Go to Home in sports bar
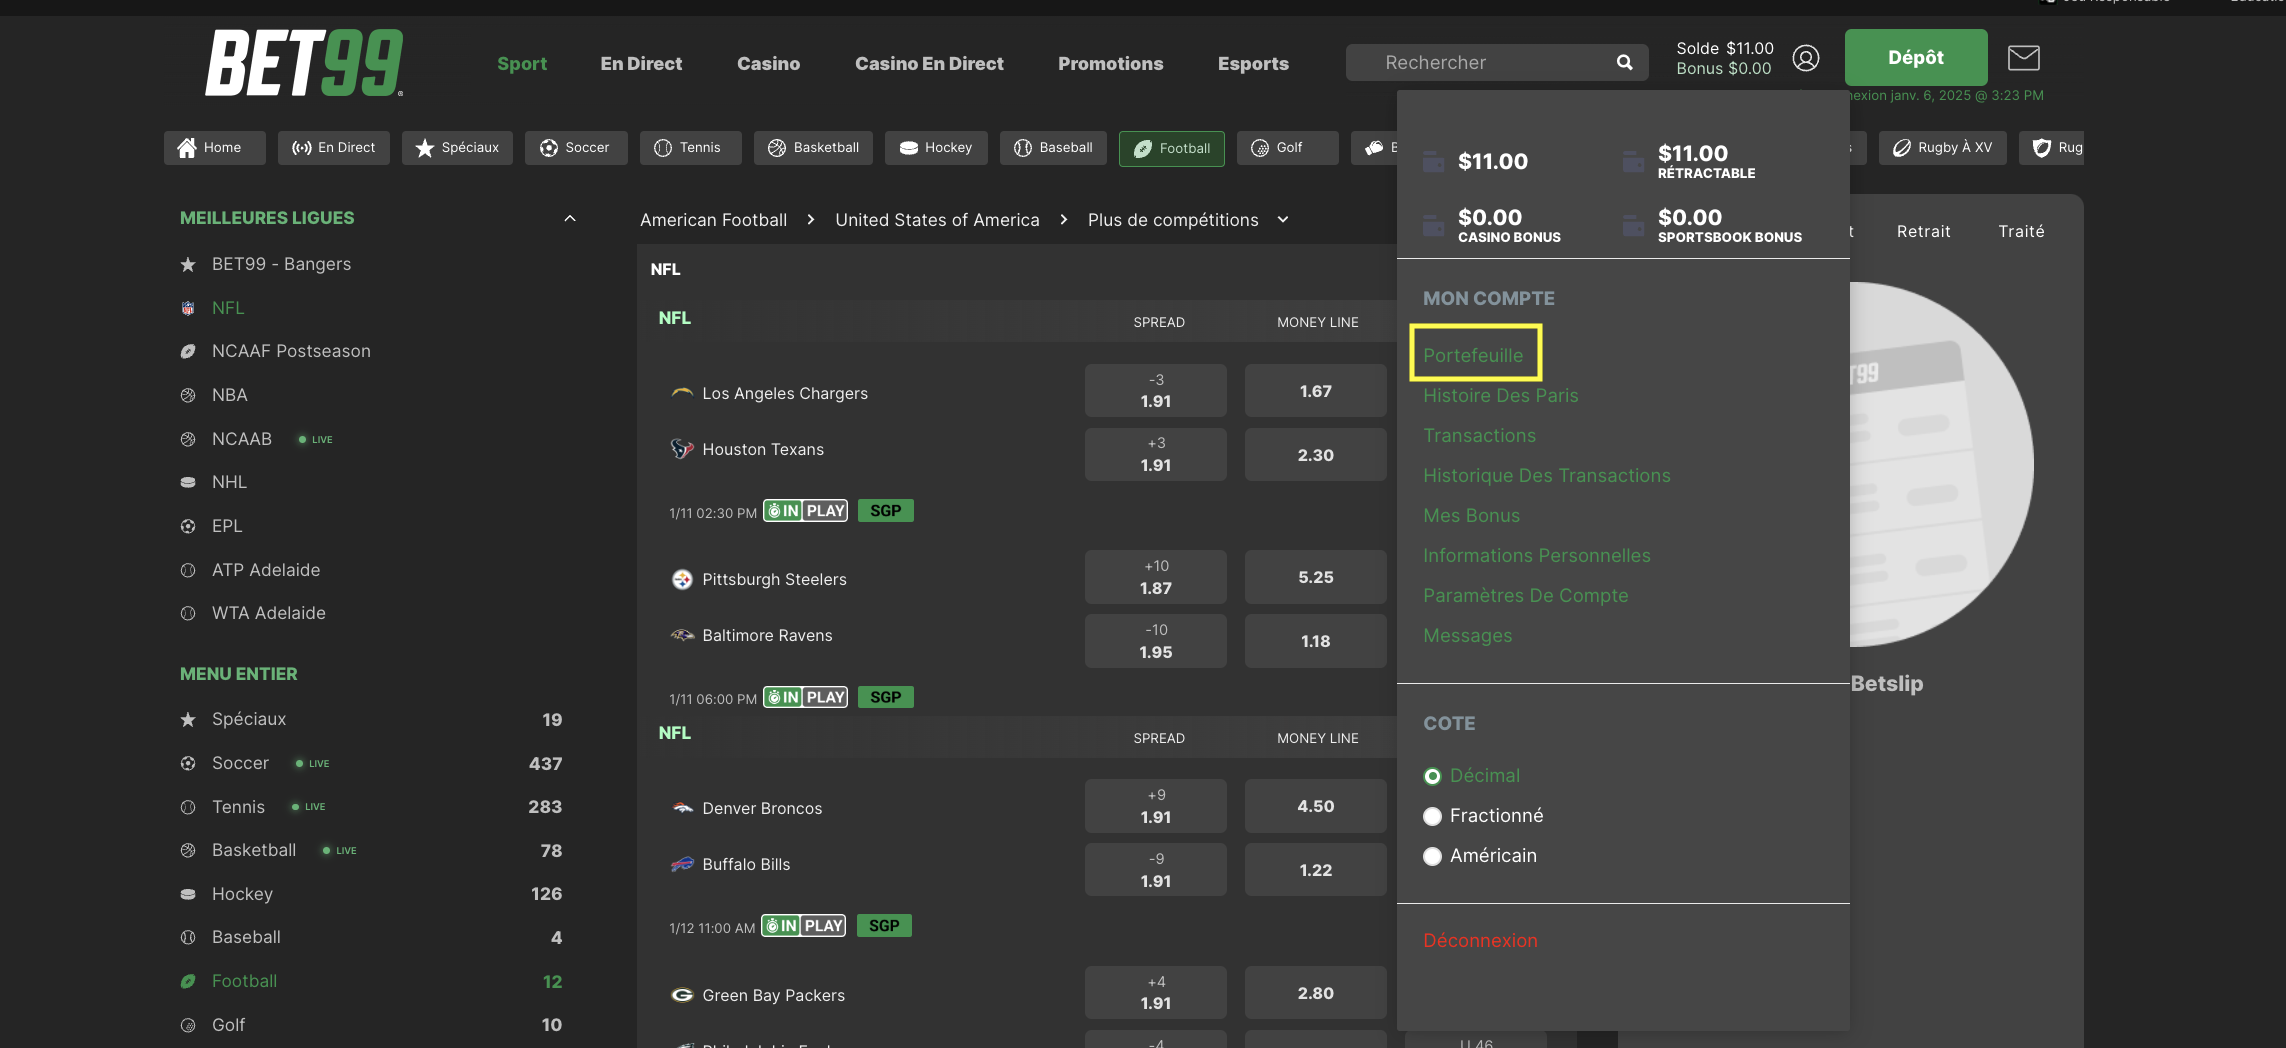 (x=214, y=148)
